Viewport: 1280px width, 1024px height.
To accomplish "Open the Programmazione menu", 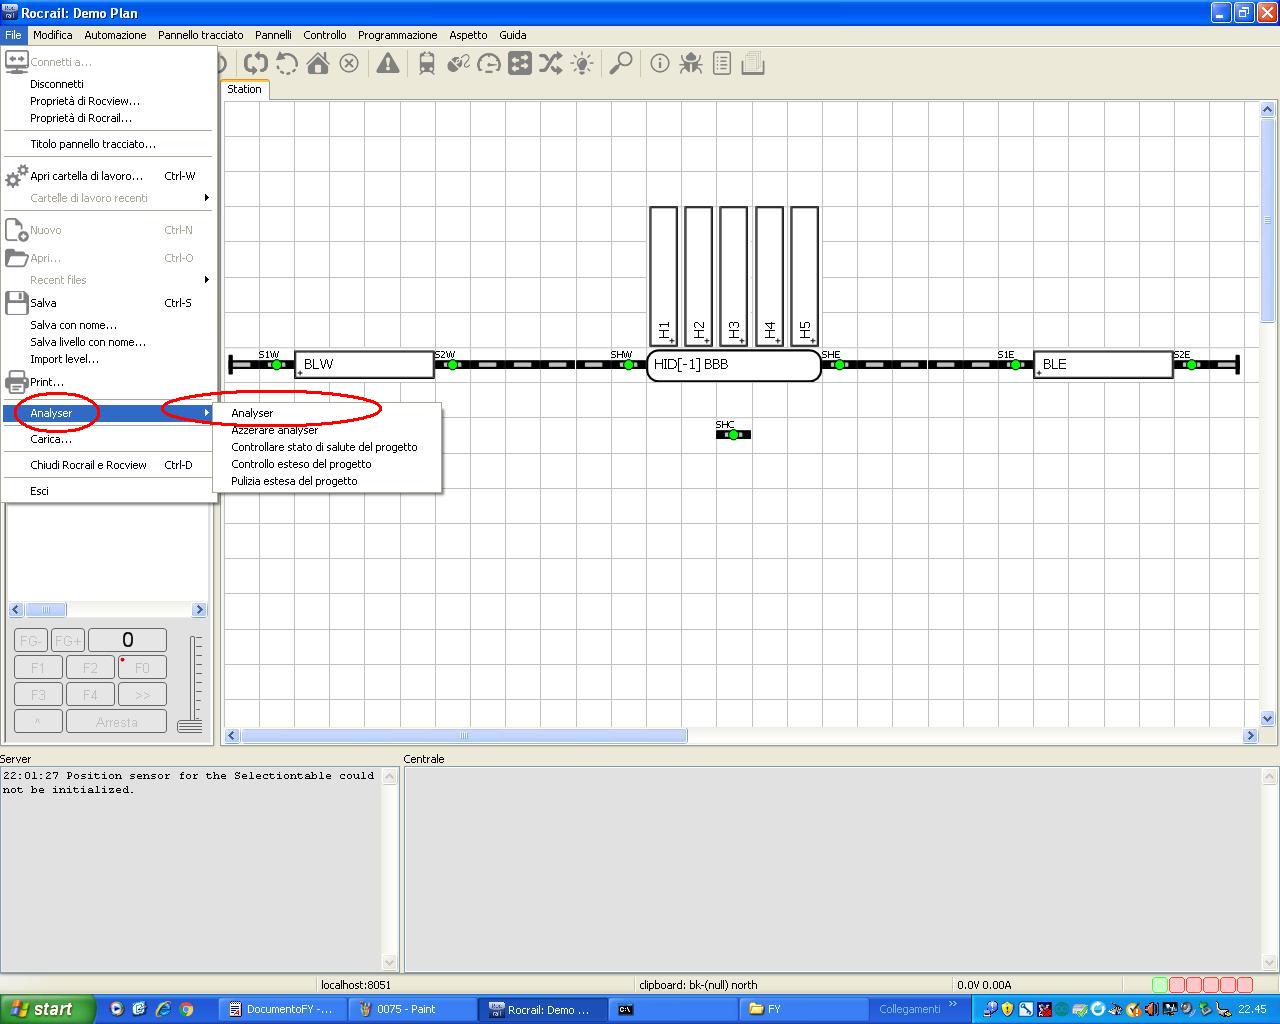I will 397,35.
